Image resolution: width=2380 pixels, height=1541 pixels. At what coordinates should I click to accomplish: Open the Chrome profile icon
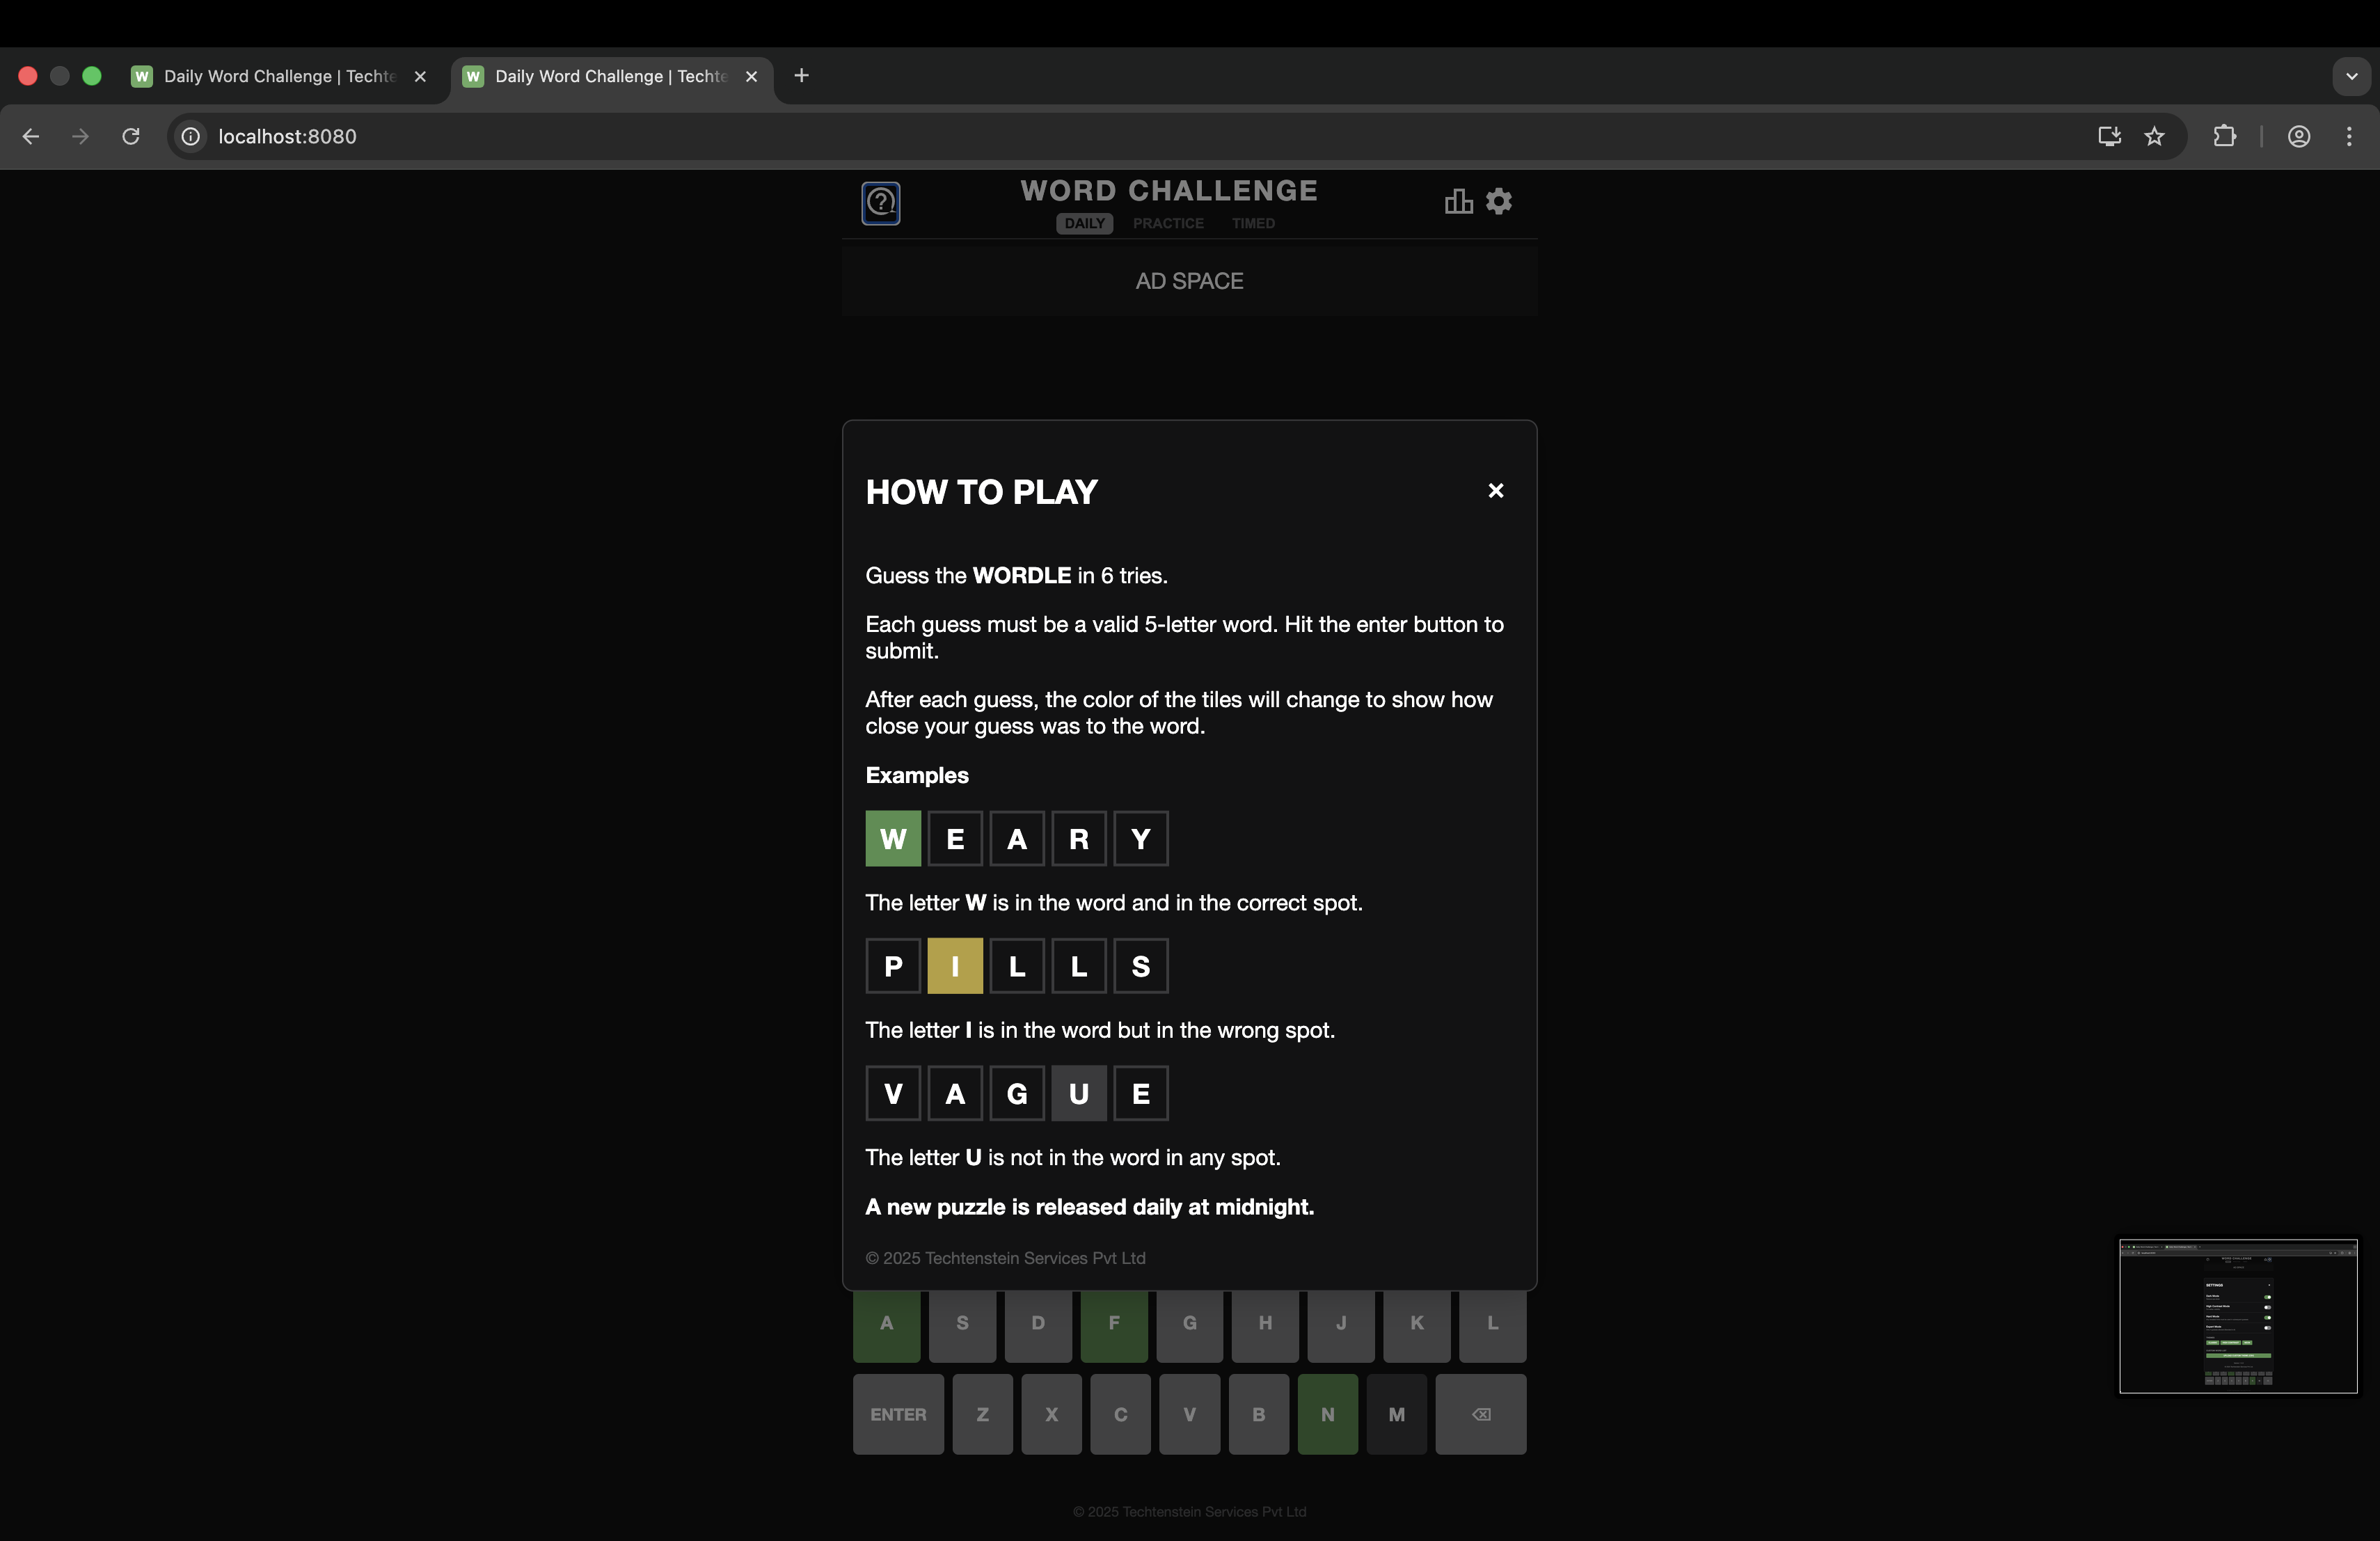(x=2298, y=137)
